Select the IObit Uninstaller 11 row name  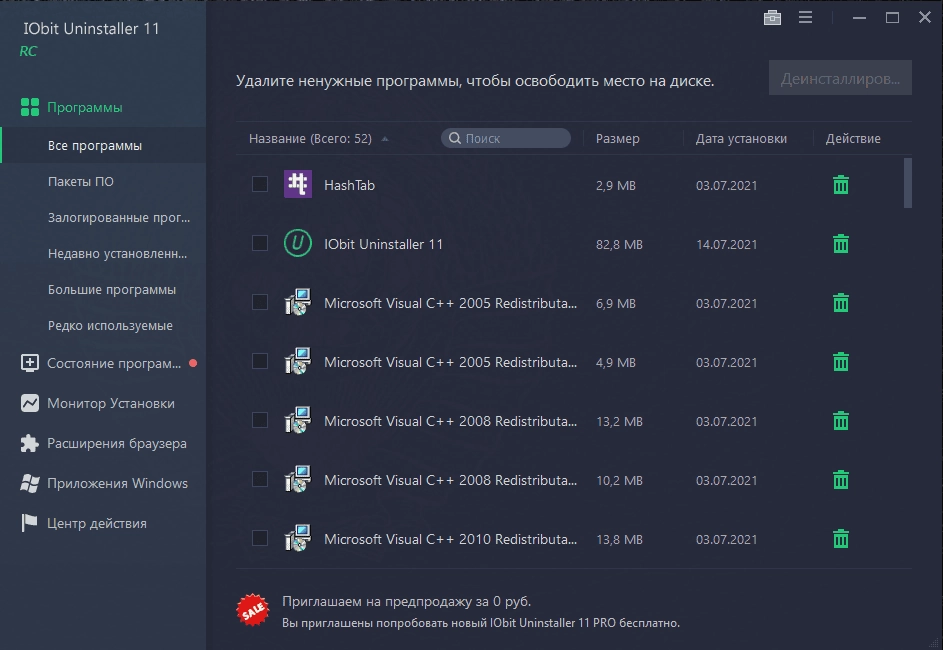tap(383, 244)
